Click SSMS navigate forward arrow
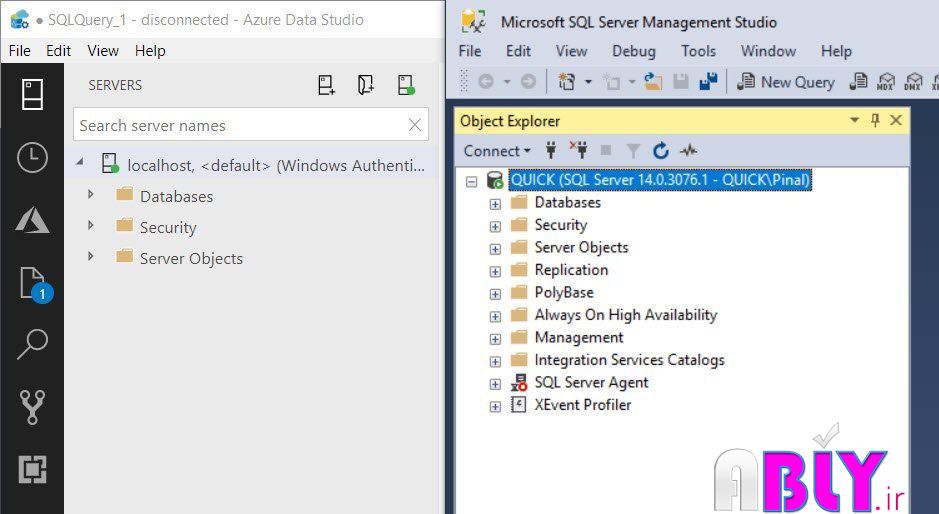The image size is (939, 514). 528,81
